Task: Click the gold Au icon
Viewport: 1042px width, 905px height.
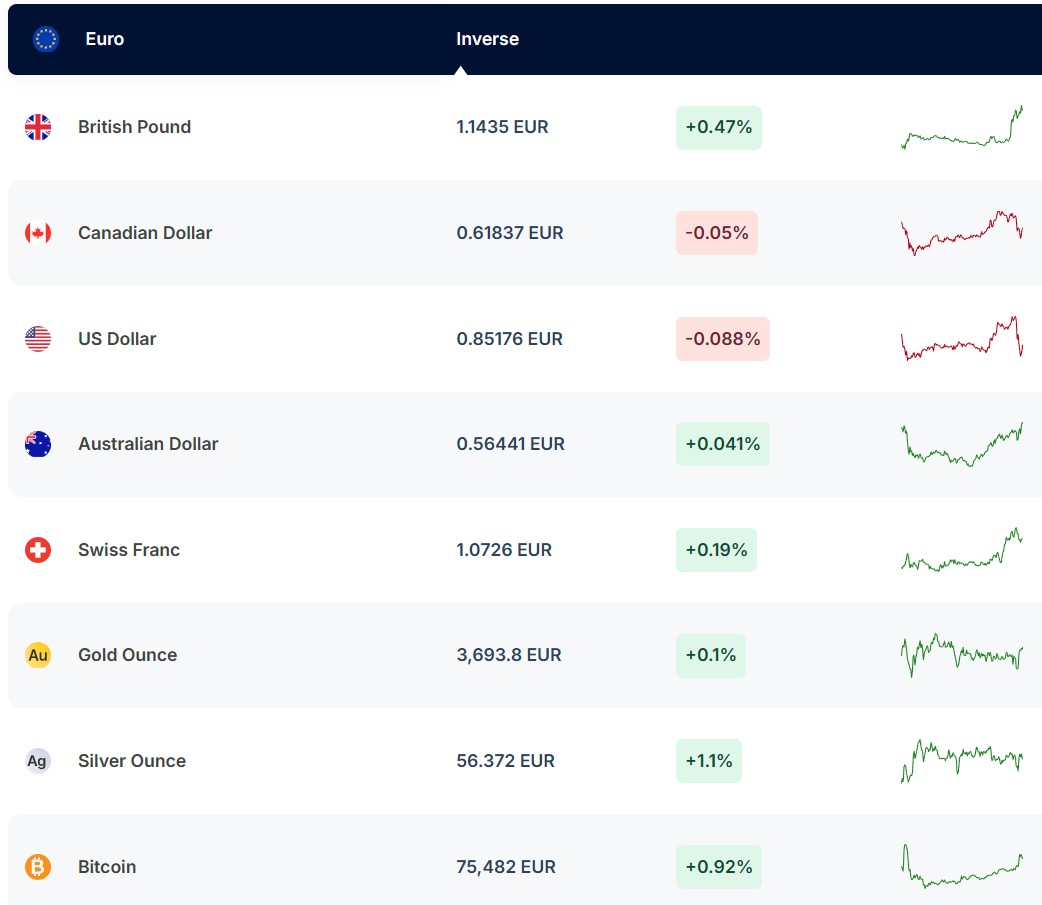Action: click(38, 656)
